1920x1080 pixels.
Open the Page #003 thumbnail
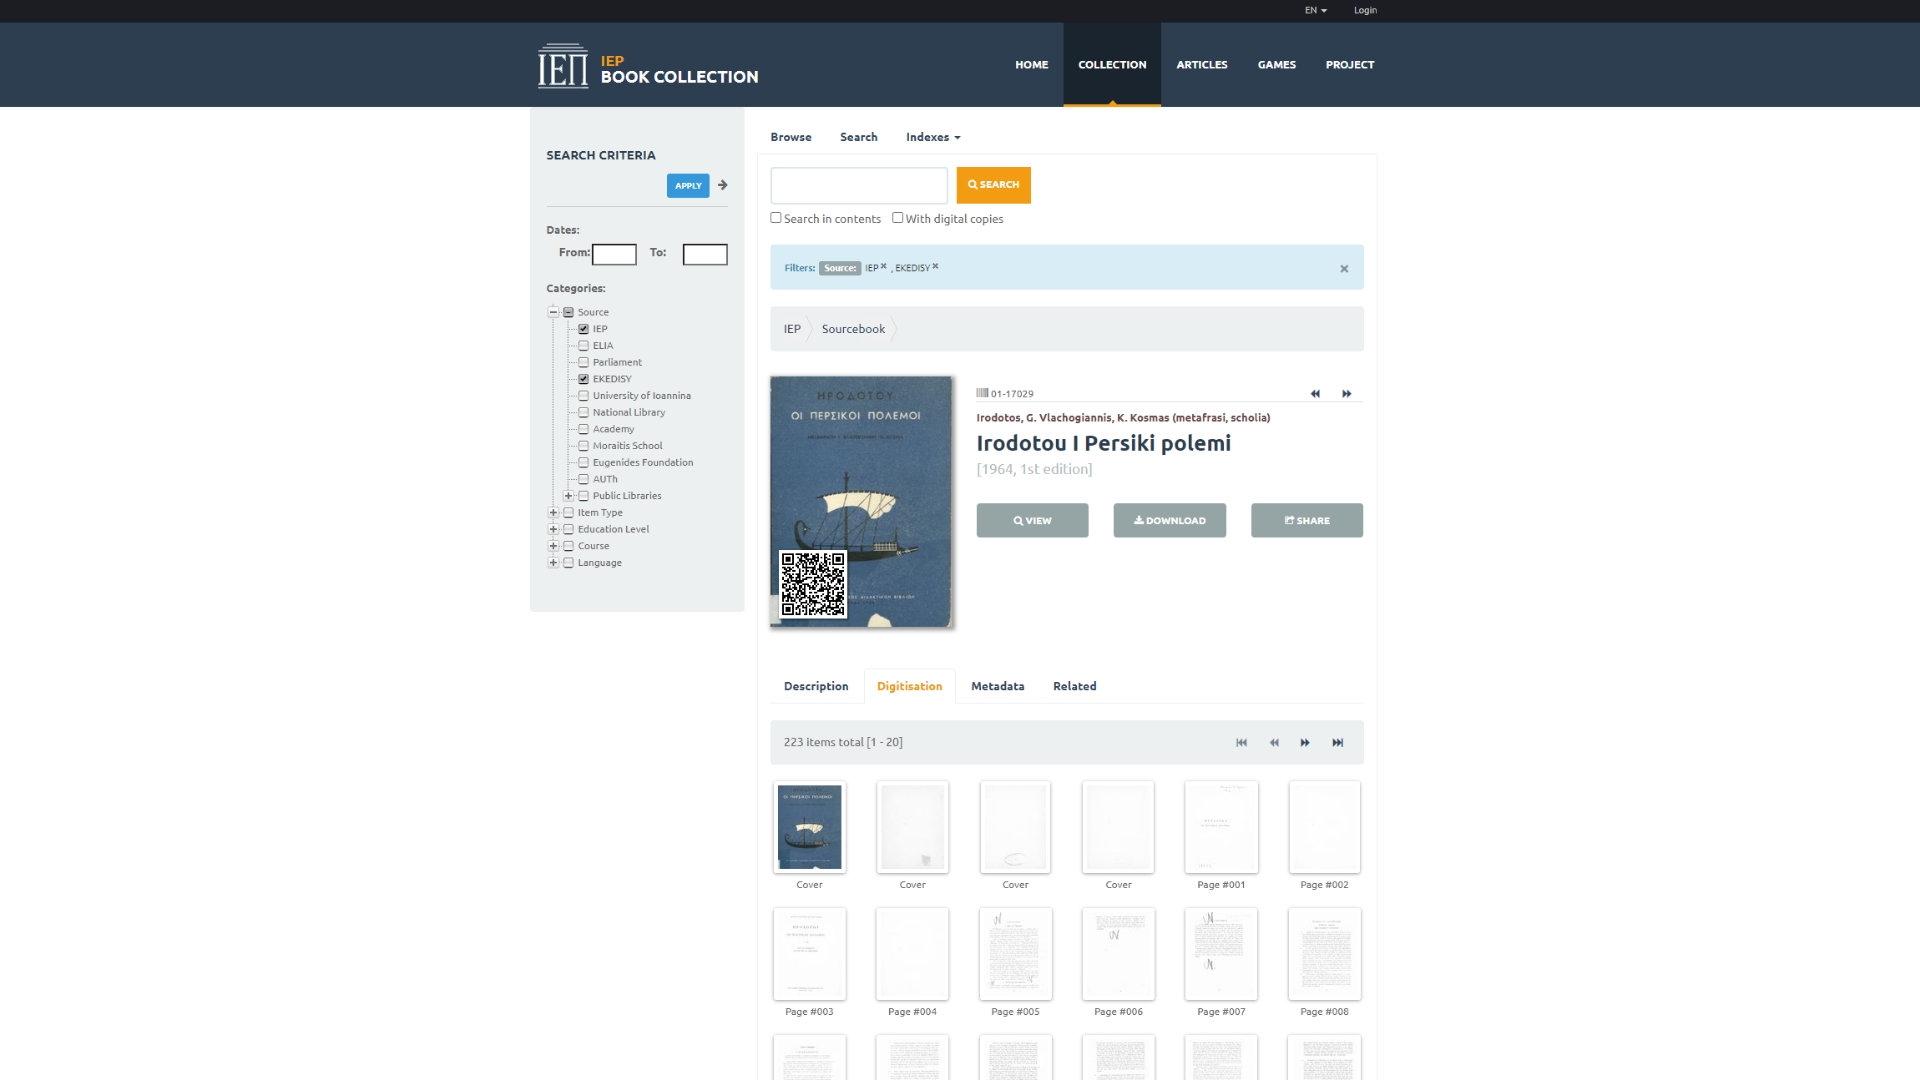809,954
